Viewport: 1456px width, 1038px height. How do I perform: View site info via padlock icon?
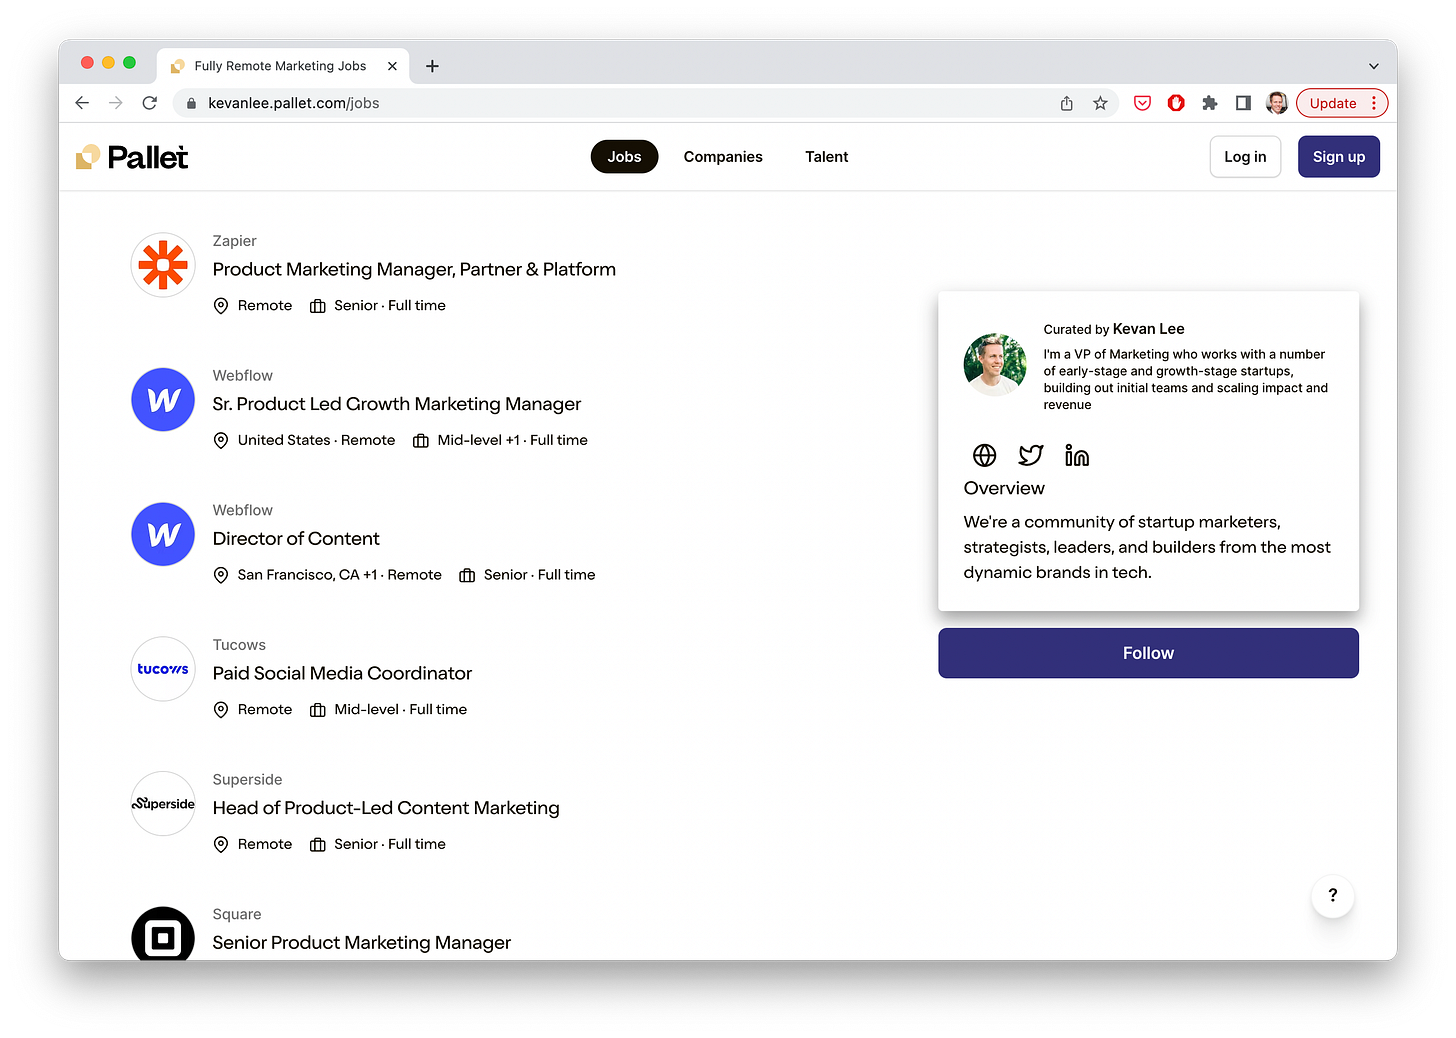[x=191, y=103]
